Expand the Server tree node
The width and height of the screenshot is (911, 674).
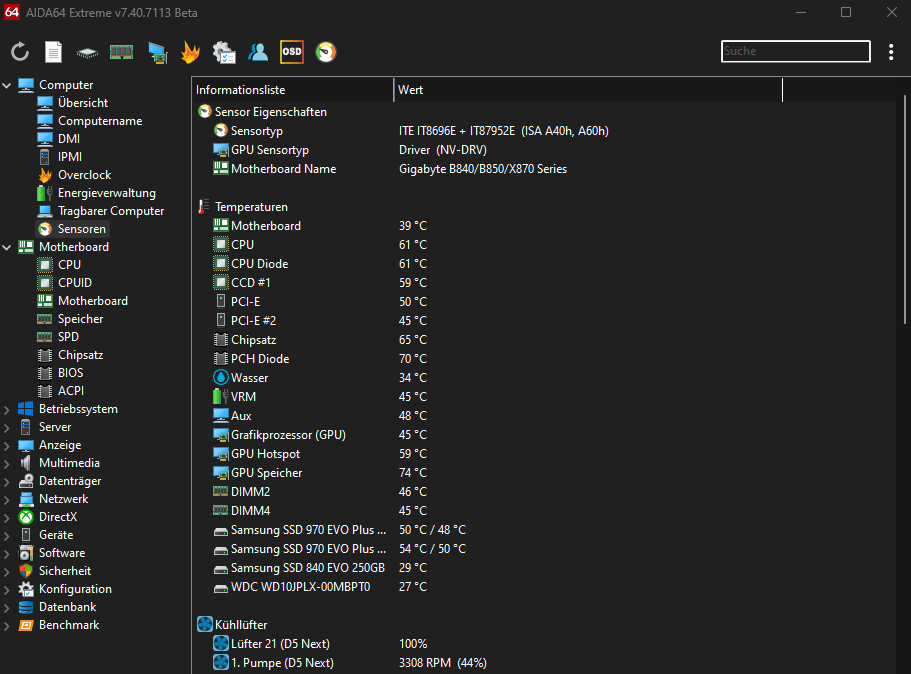(x=7, y=428)
